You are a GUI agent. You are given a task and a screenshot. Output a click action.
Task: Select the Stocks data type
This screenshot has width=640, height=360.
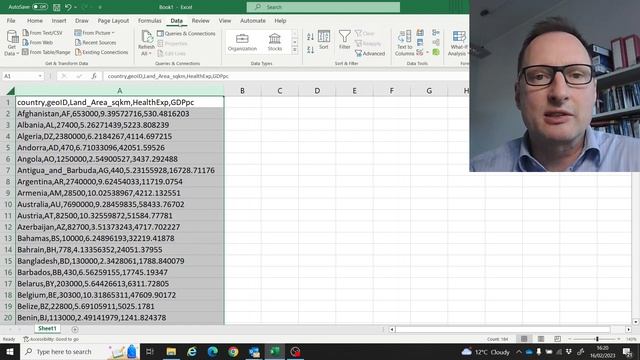point(275,42)
